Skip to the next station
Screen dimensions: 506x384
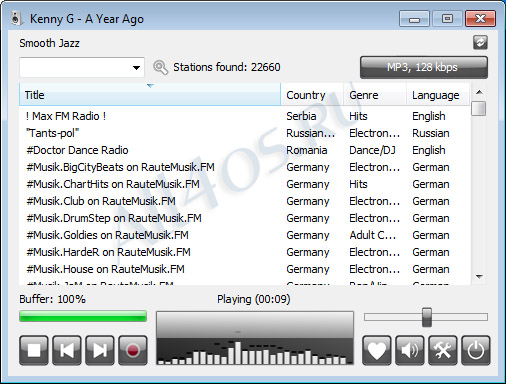point(100,350)
